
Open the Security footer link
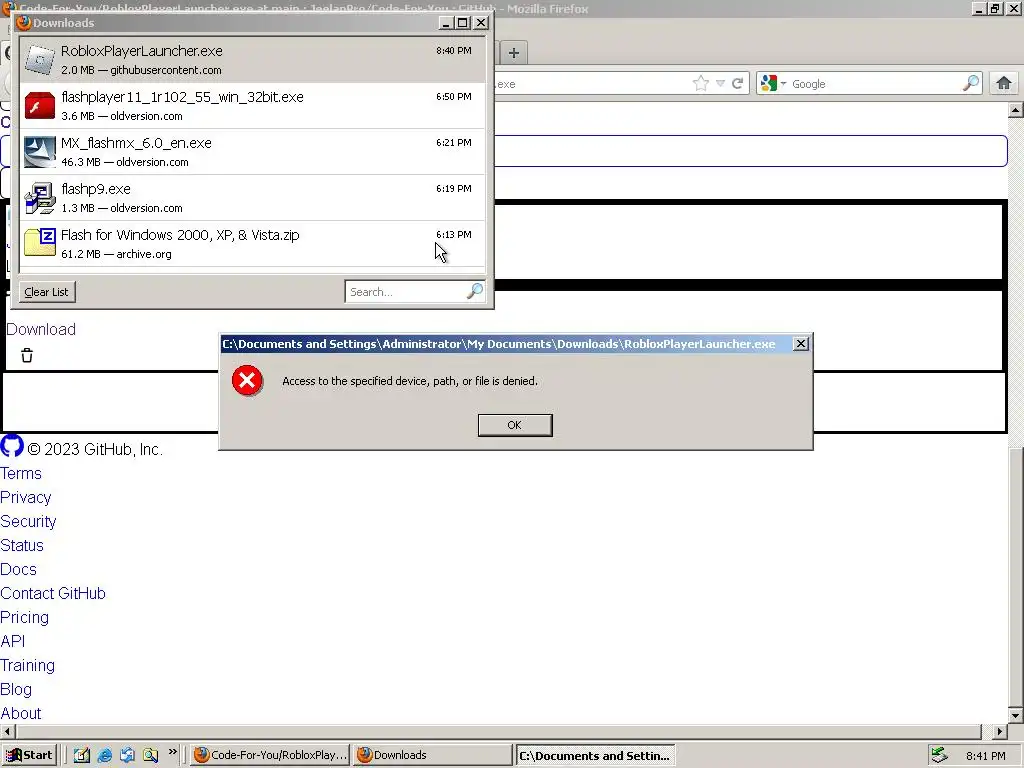(28, 521)
